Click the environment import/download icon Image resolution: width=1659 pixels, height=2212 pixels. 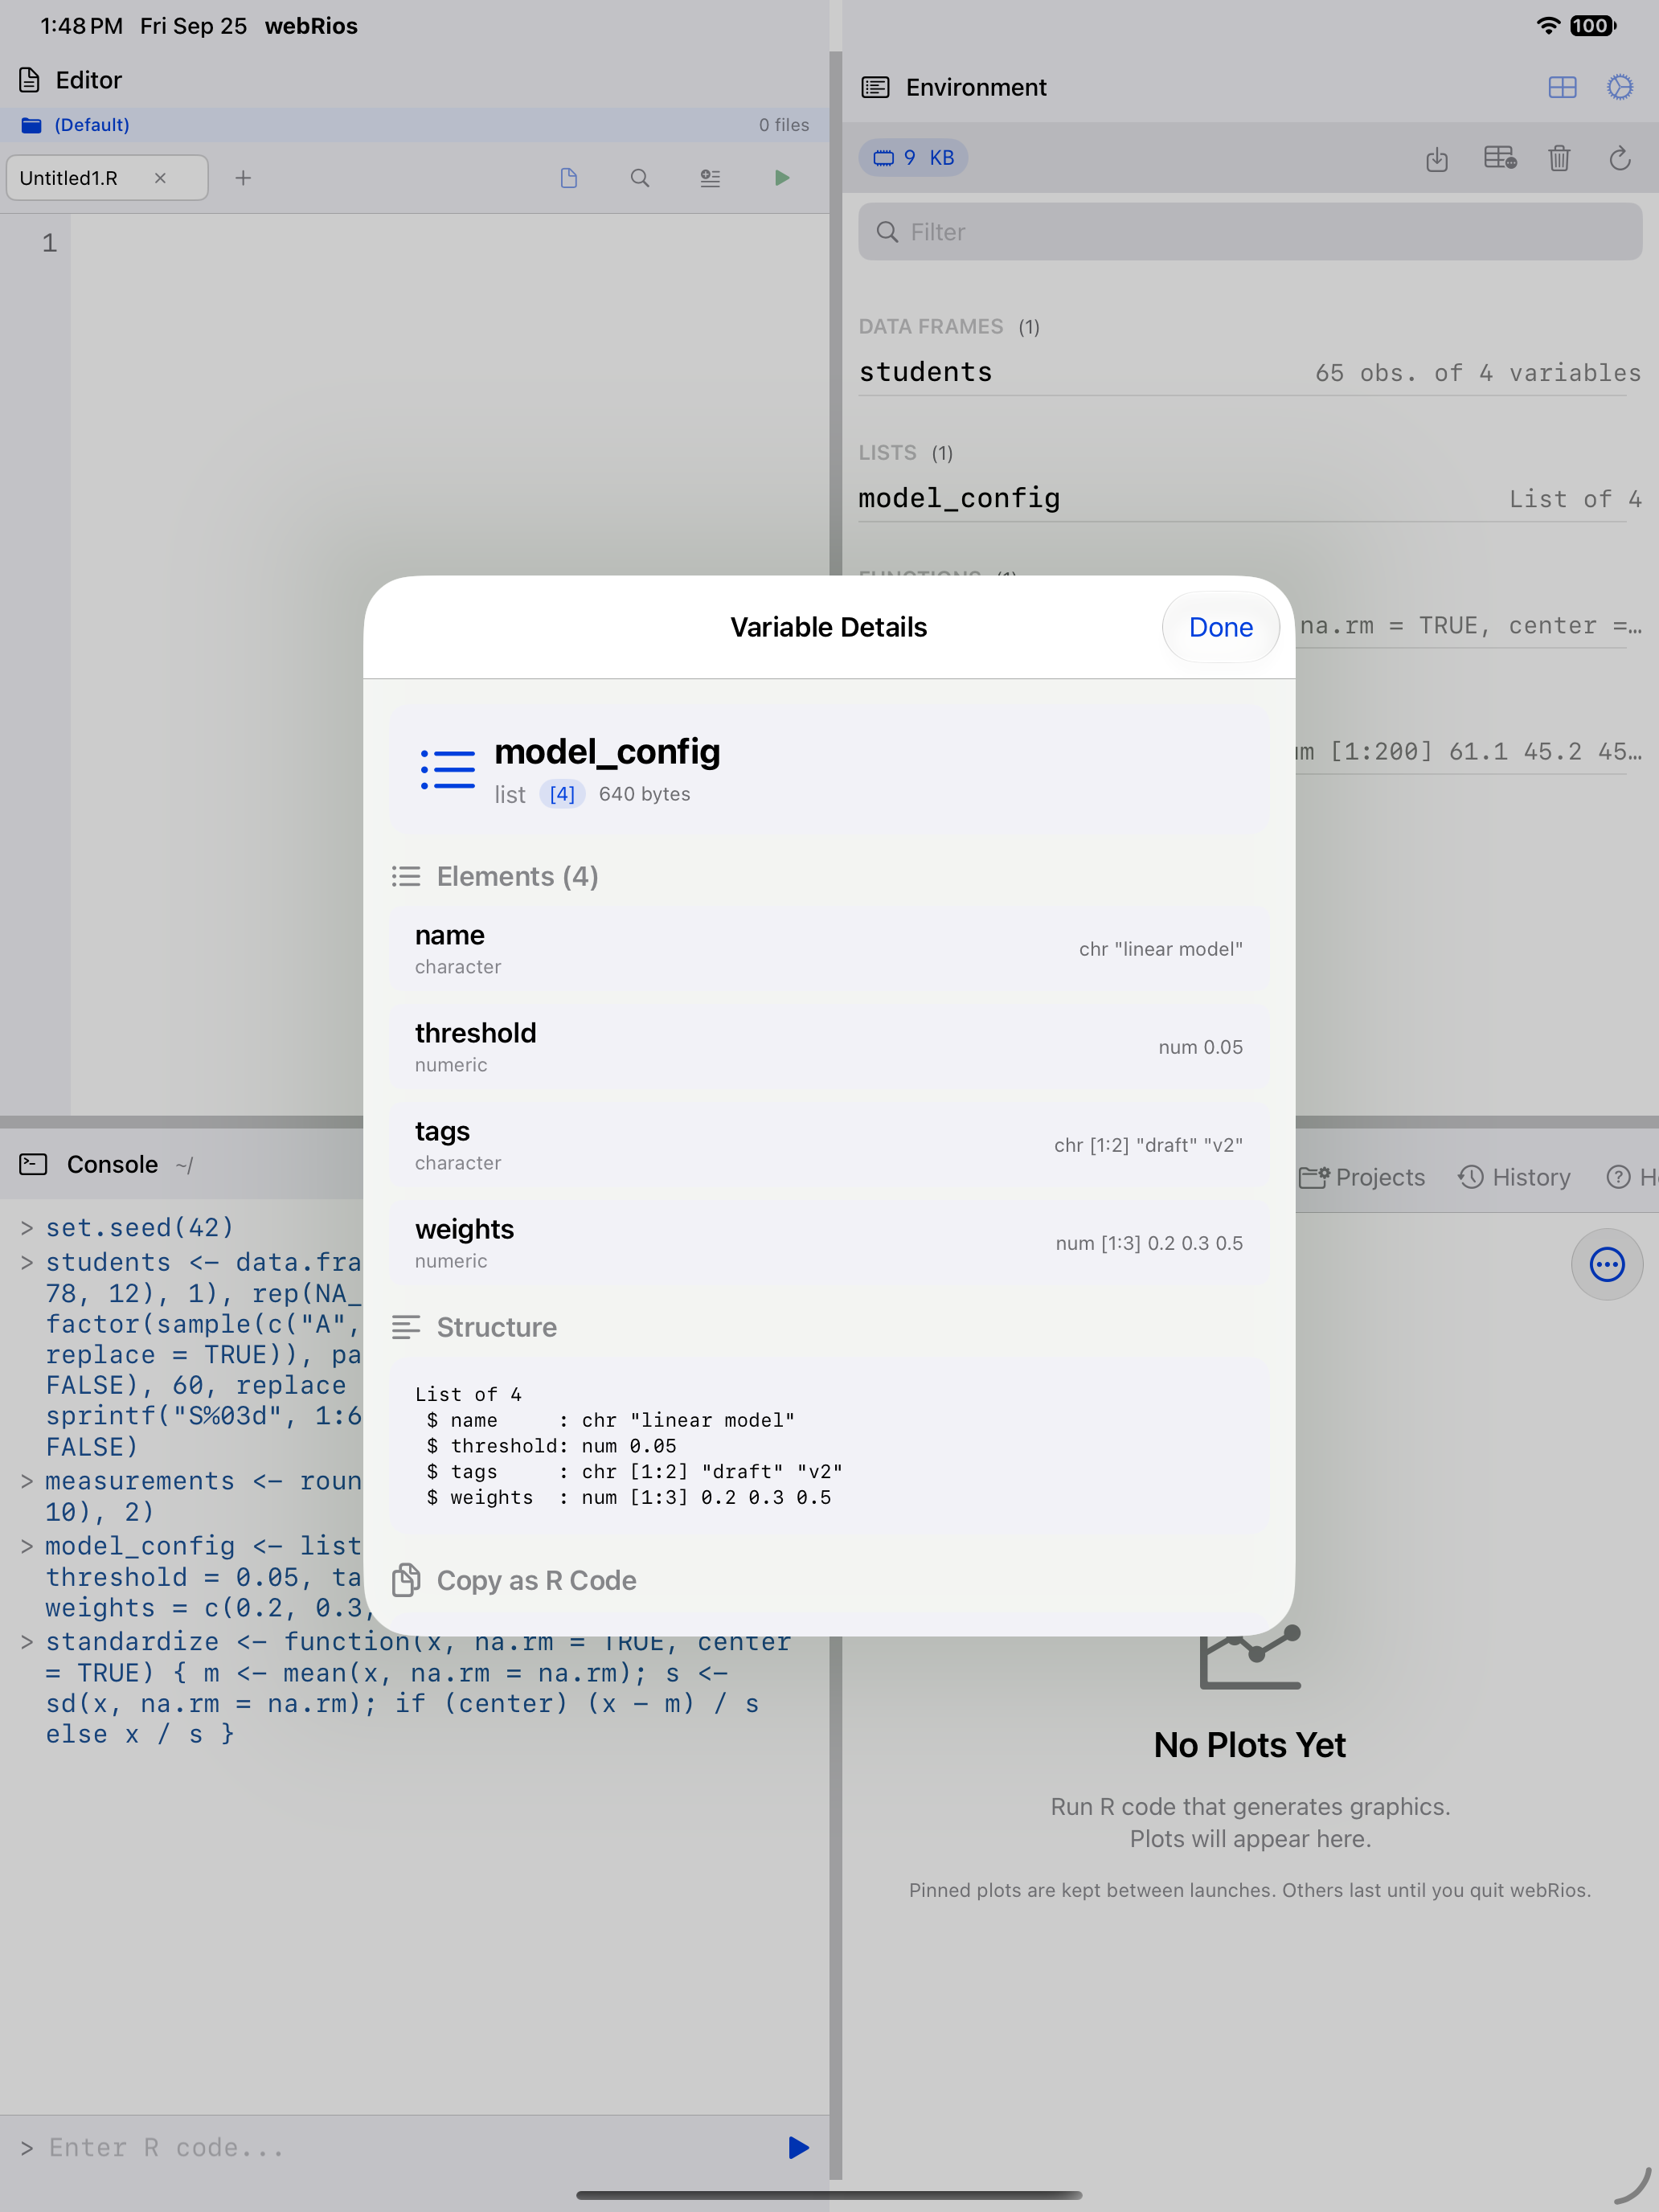[x=1437, y=158]
